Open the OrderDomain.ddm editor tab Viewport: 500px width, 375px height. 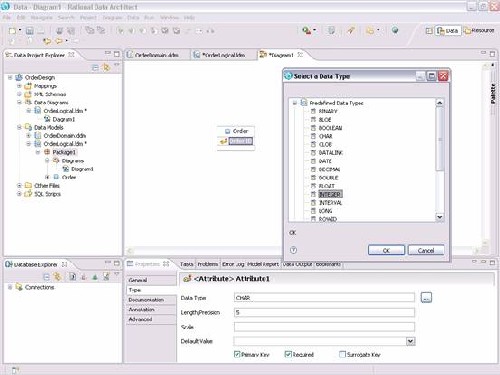pos(157,55)
